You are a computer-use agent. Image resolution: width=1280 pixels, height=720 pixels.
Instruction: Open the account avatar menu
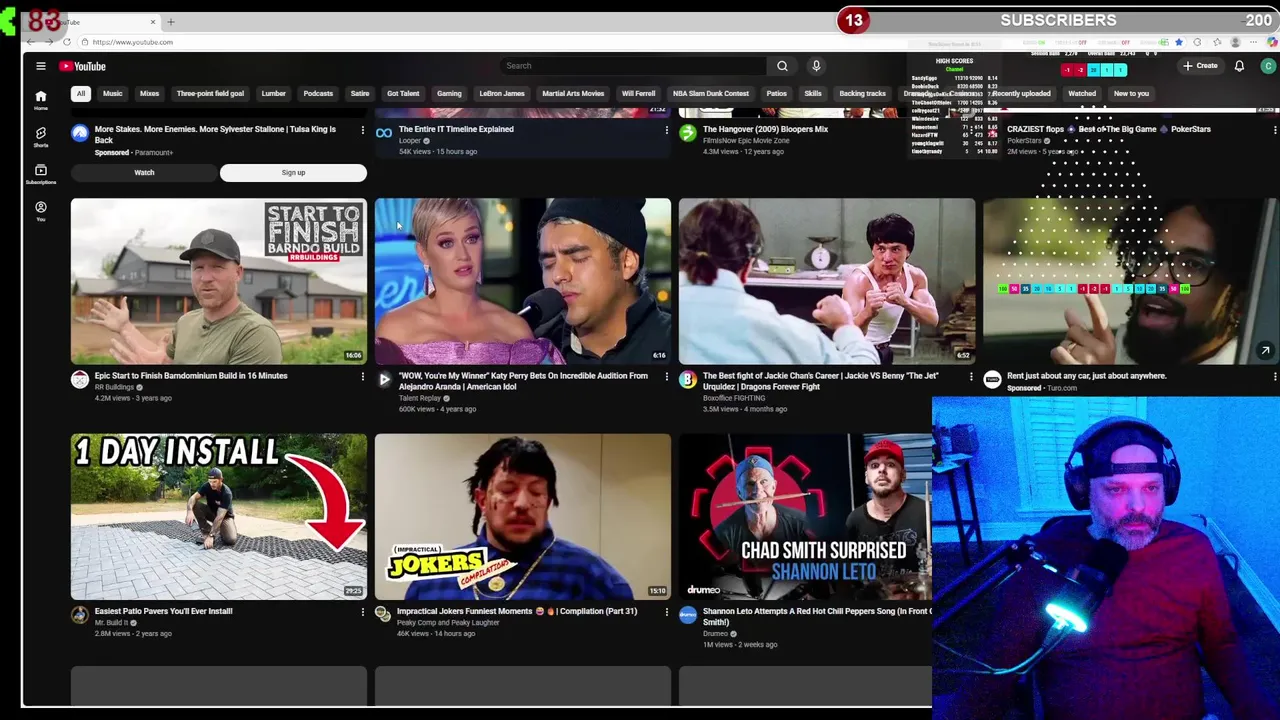(x=1268, y=66)
